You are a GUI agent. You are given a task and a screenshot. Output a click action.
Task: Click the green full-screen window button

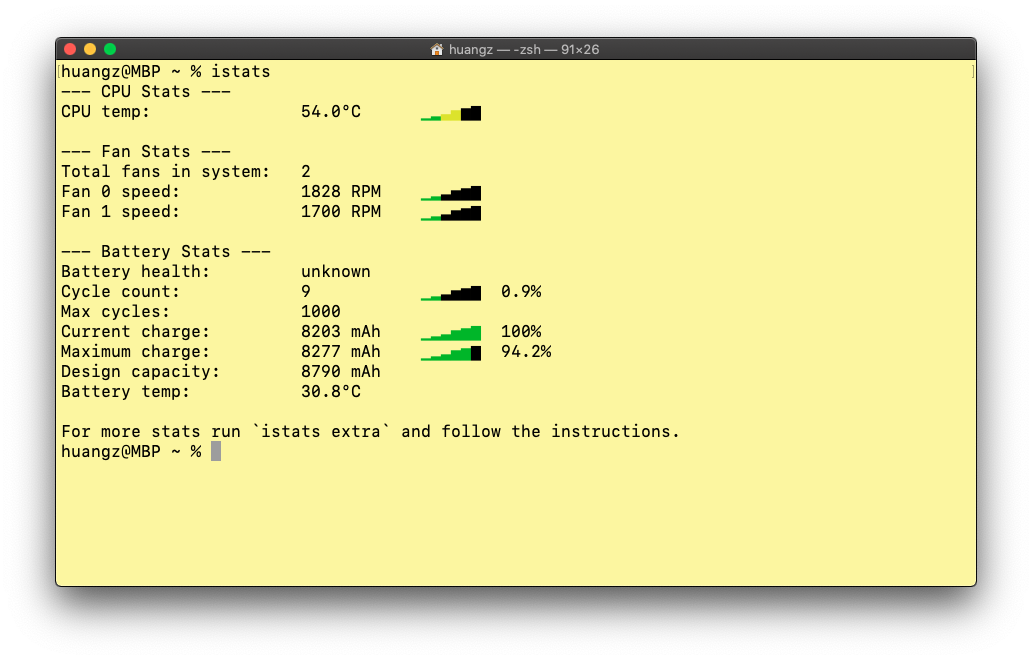[x=110, y=49]
